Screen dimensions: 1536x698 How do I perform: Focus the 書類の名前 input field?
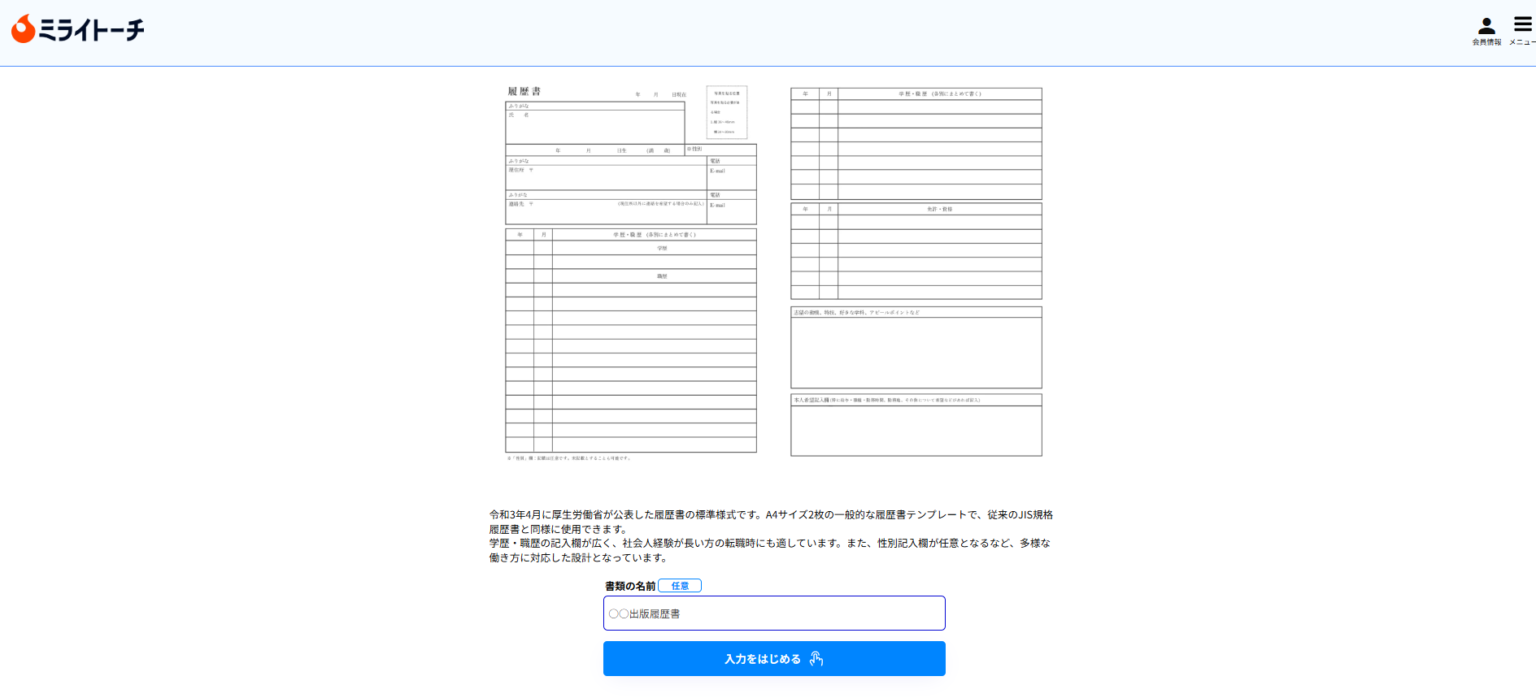coord(774,614)
